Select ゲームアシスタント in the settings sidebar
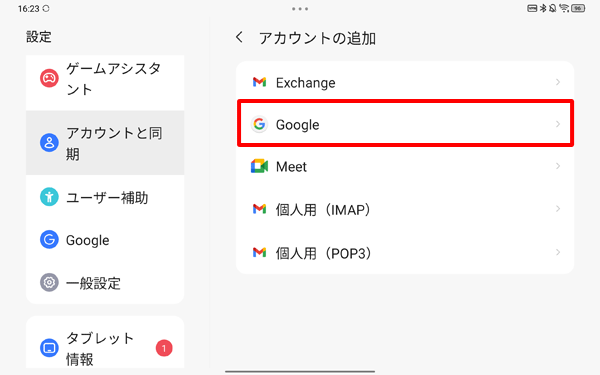Viewport: 600px width, 375px height. click(105, 83)
